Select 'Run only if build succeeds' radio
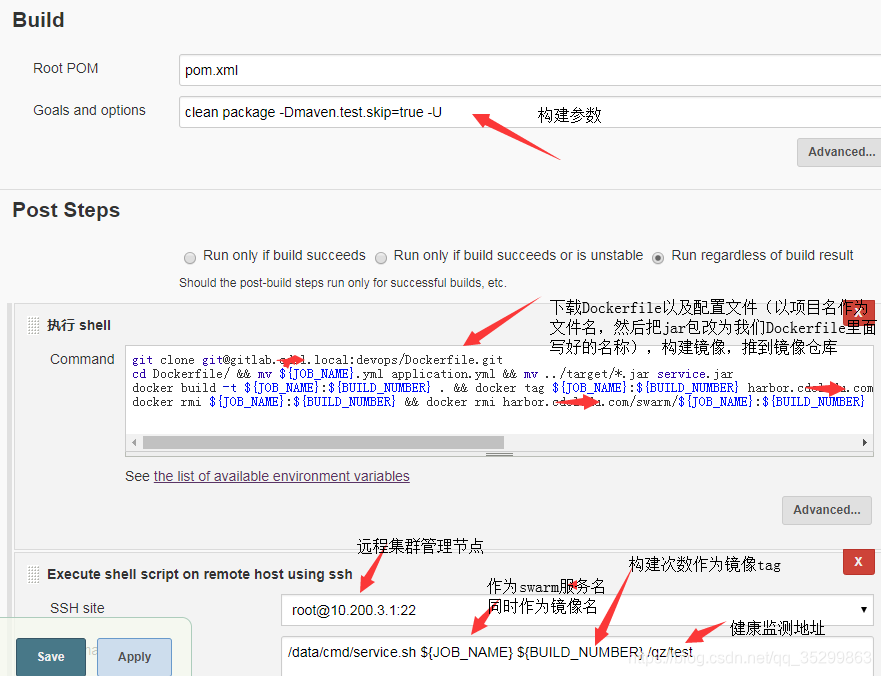This screenshot has height=676, width=881. pyautogui.click(x=190, y=257)
